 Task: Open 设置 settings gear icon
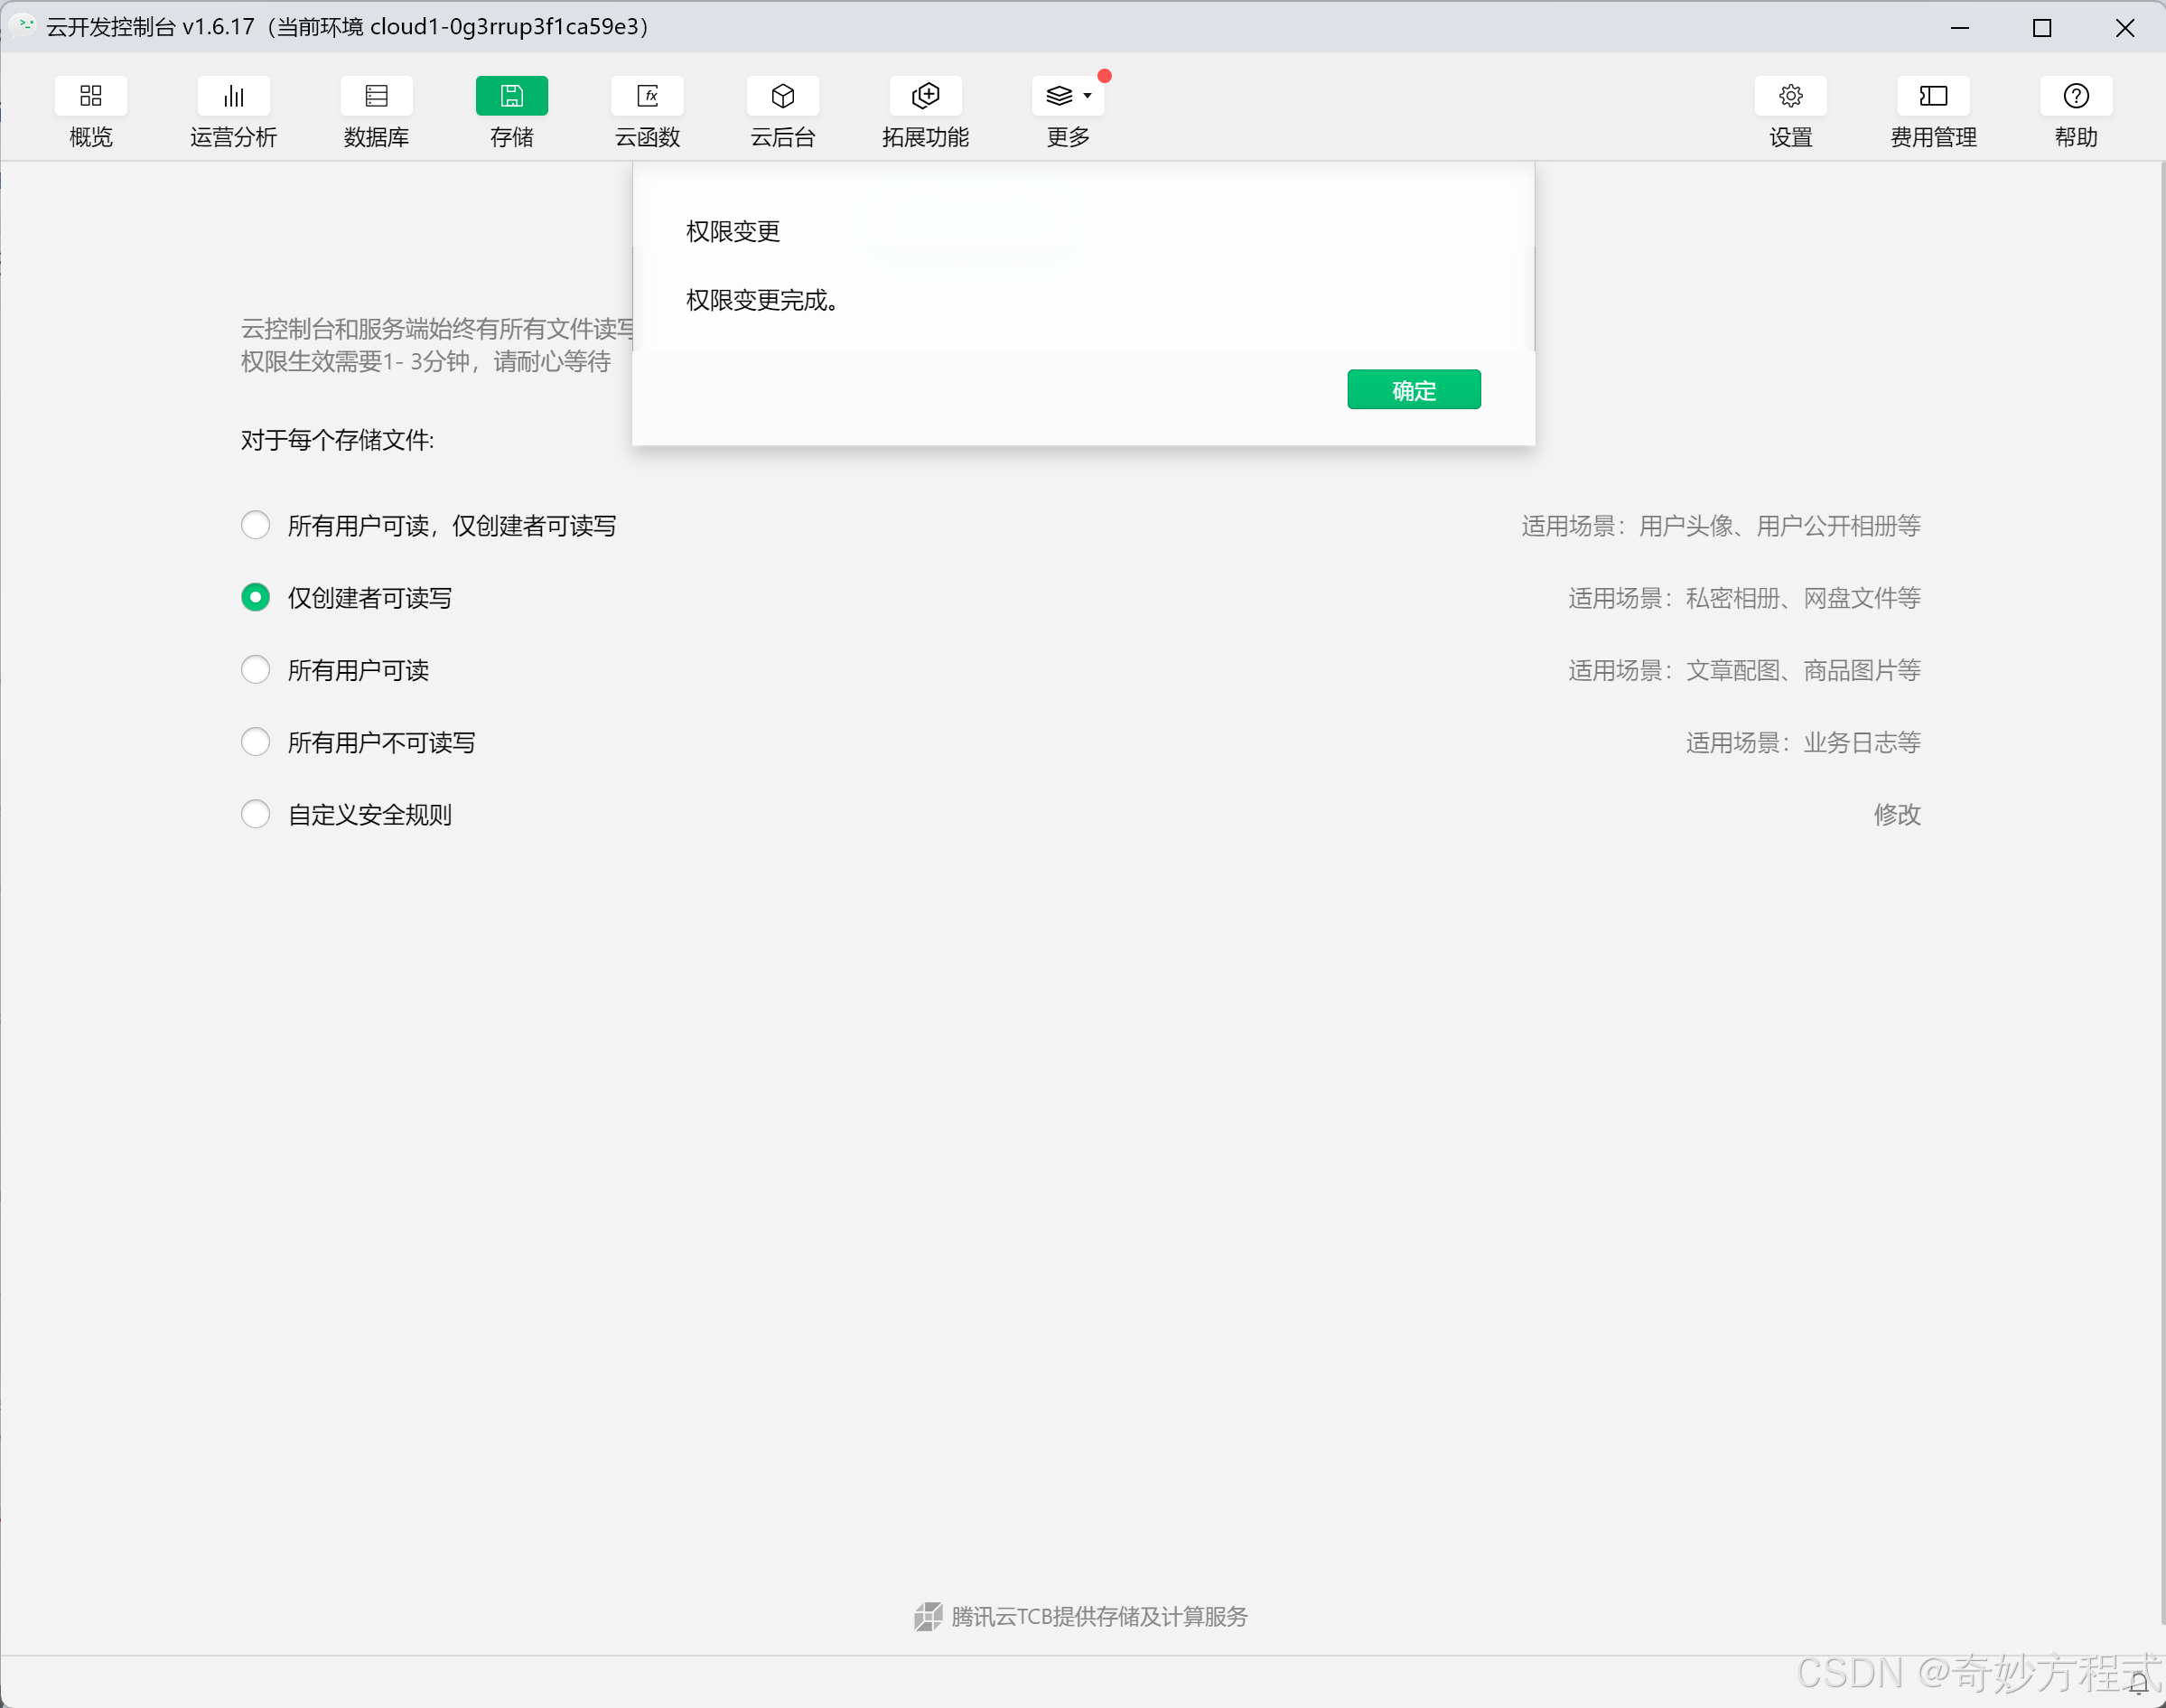(1790, 96)
